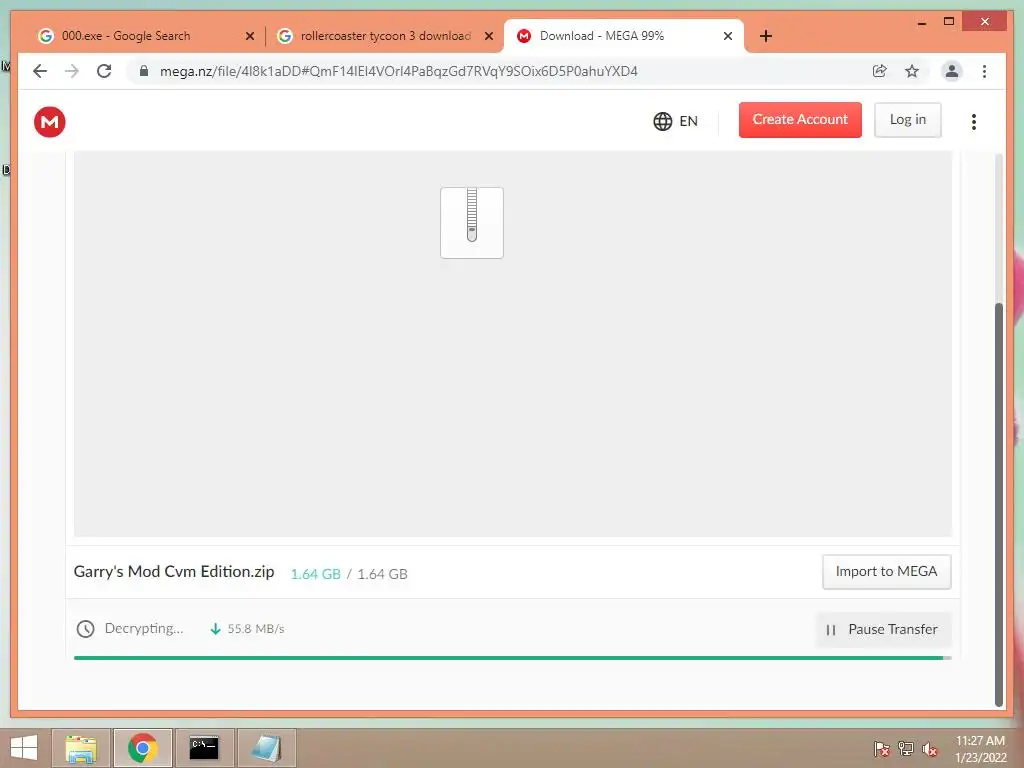The width and height of the screenshot is (1024, 768).
Task: Open the Command Prompt taskbar icon
Action: (x=204, y=748)
